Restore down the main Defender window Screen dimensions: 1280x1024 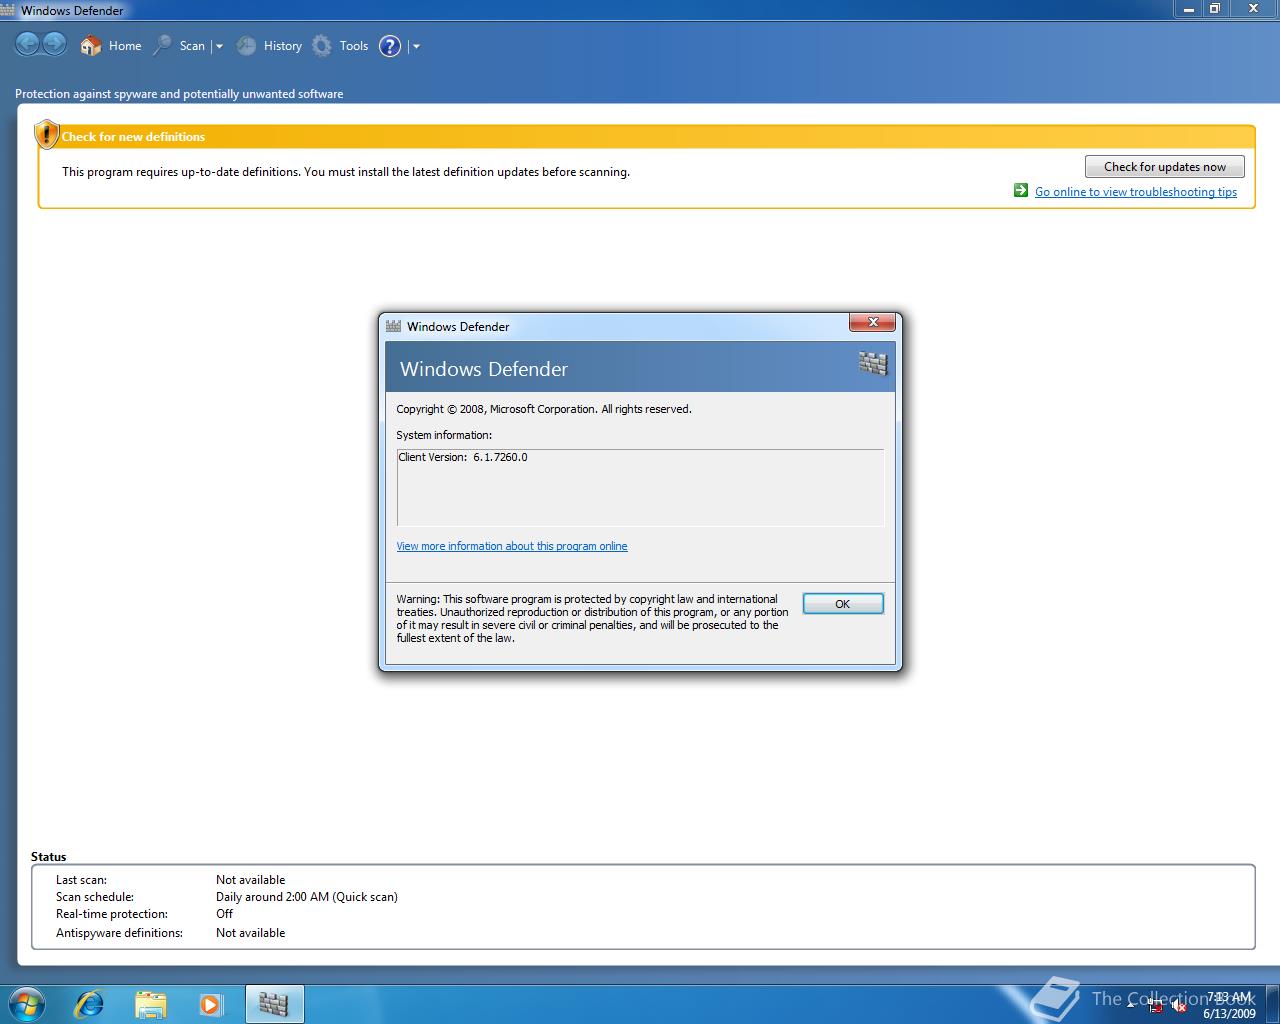[x=1215, y=8]
